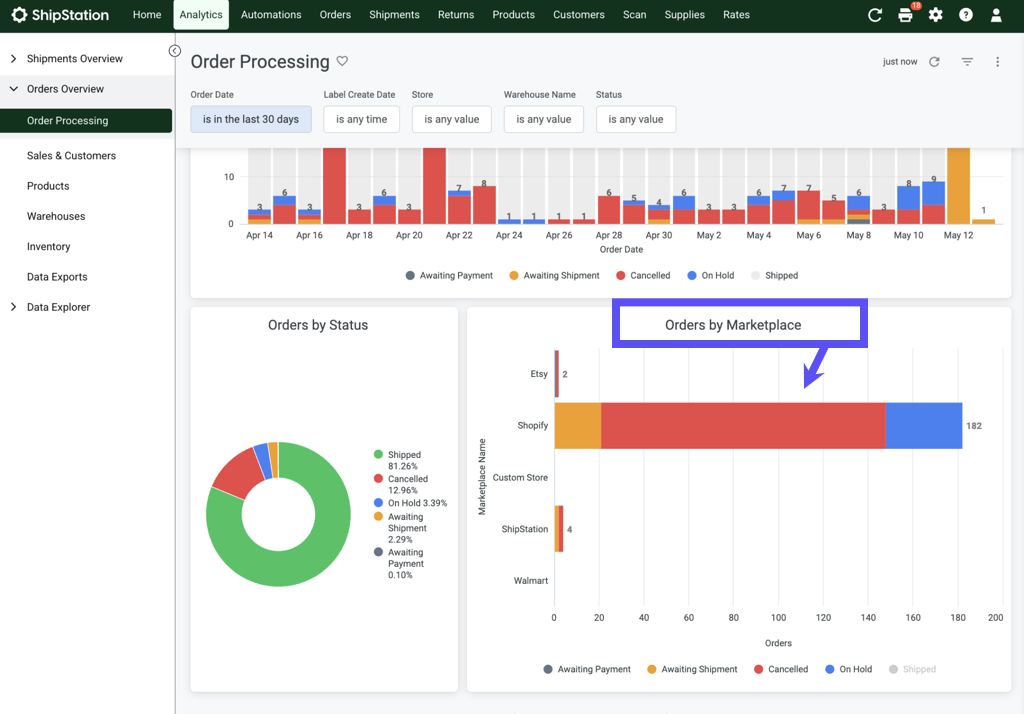Toggle Awaiting Shipment in top chart legend
Screen dimensions: 1024x714
point(554,276)
